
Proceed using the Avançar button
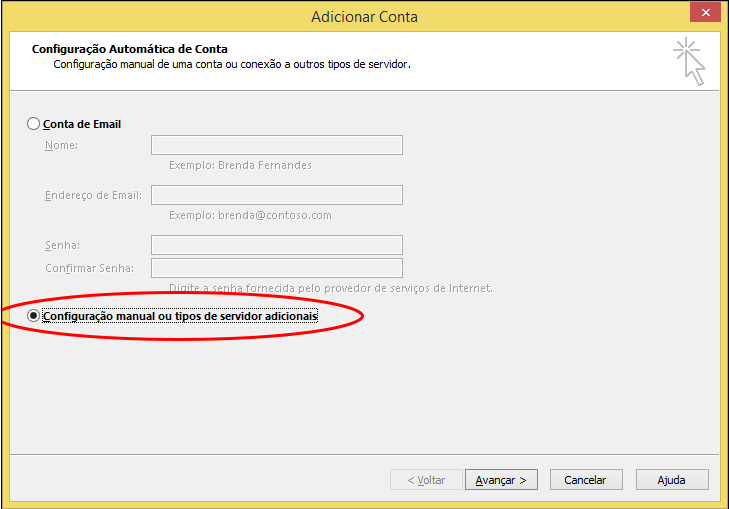[x=501, y=480]
